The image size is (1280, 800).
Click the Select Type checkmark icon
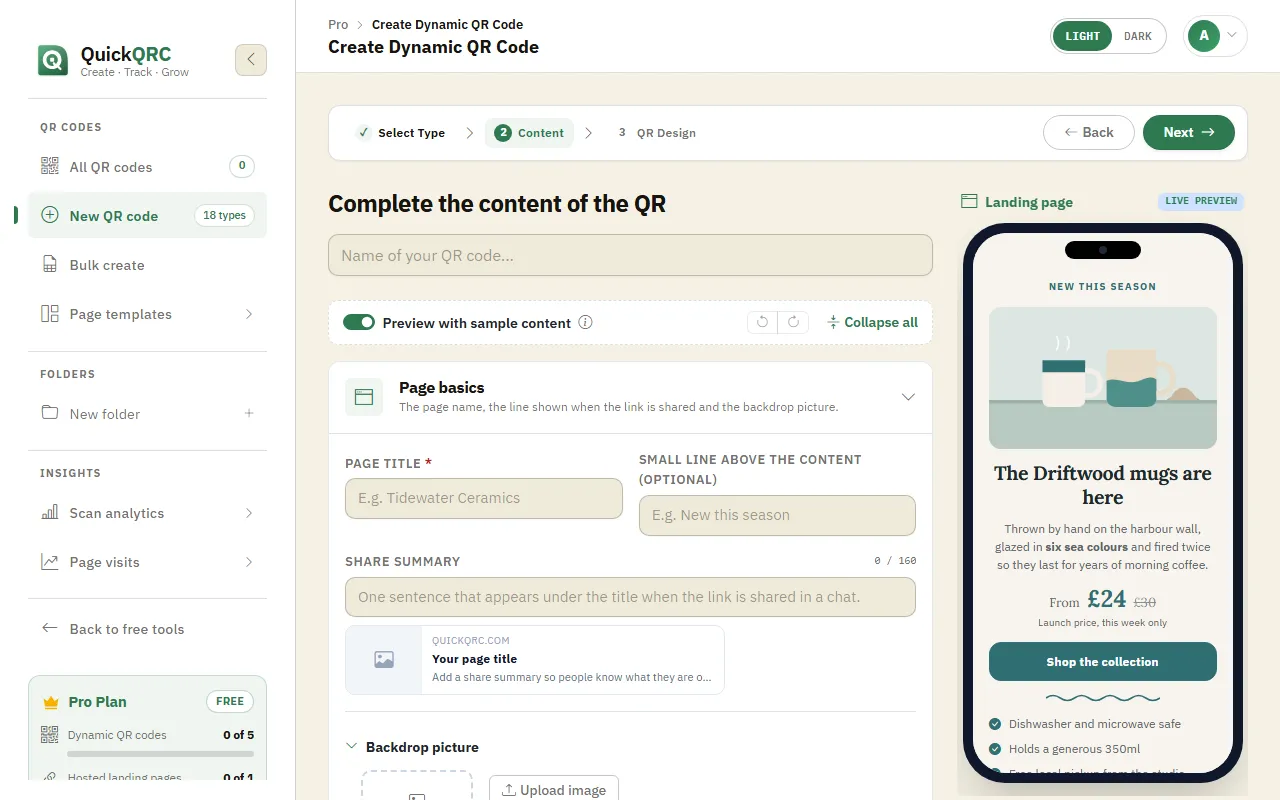(364, 133)
